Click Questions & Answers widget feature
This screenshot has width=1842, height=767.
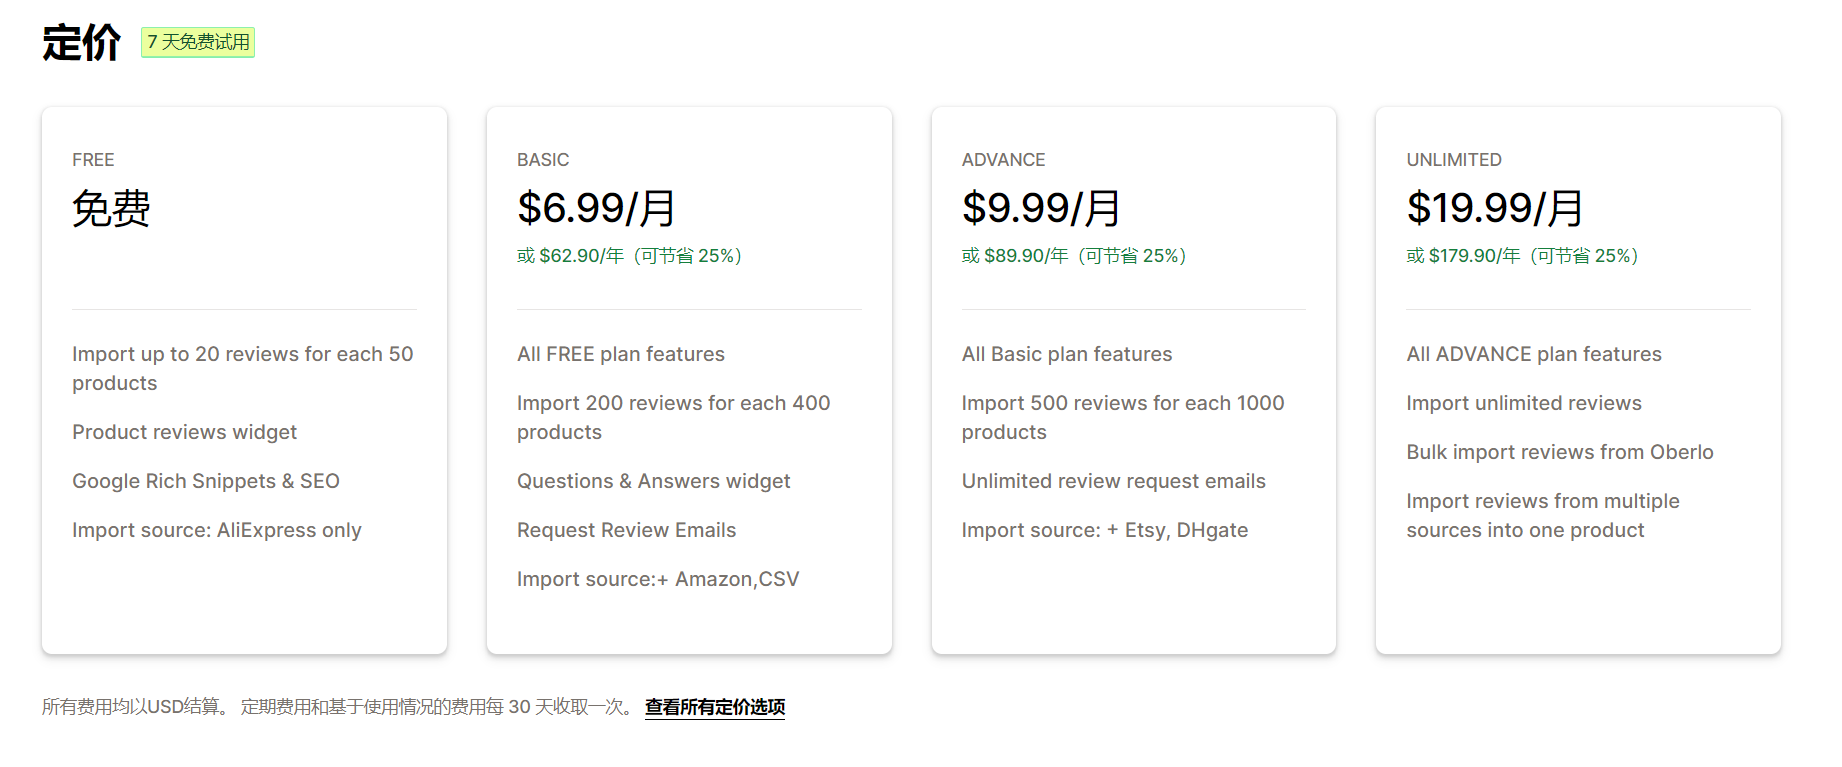pyautogui.click(x=653, y=481)
